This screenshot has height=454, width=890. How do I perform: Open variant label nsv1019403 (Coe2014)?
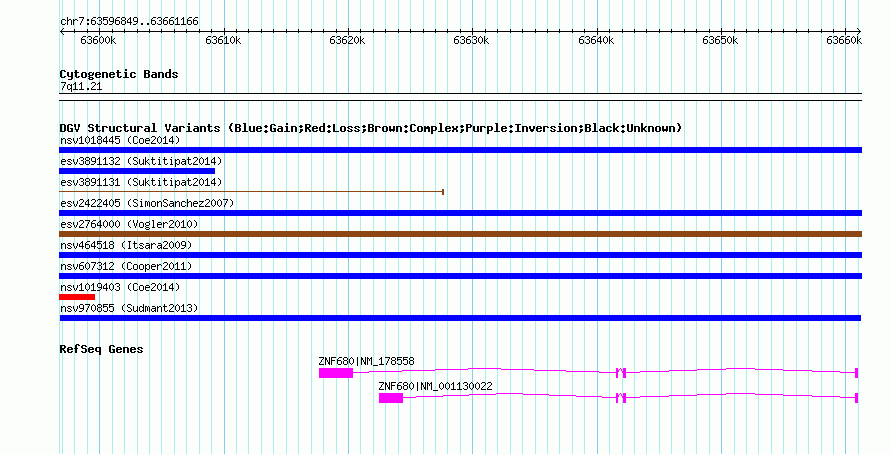120,287
